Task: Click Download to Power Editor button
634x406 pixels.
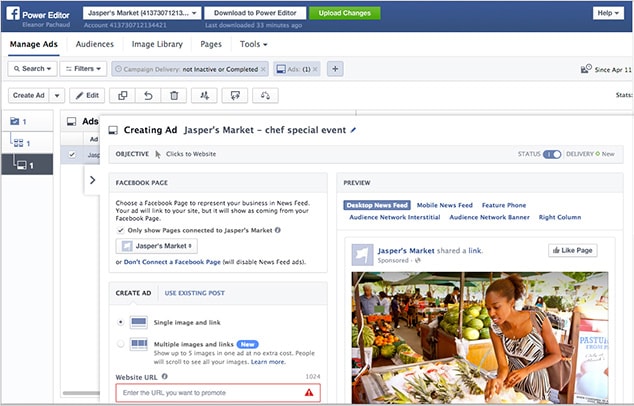Action: tap(255, 13)
